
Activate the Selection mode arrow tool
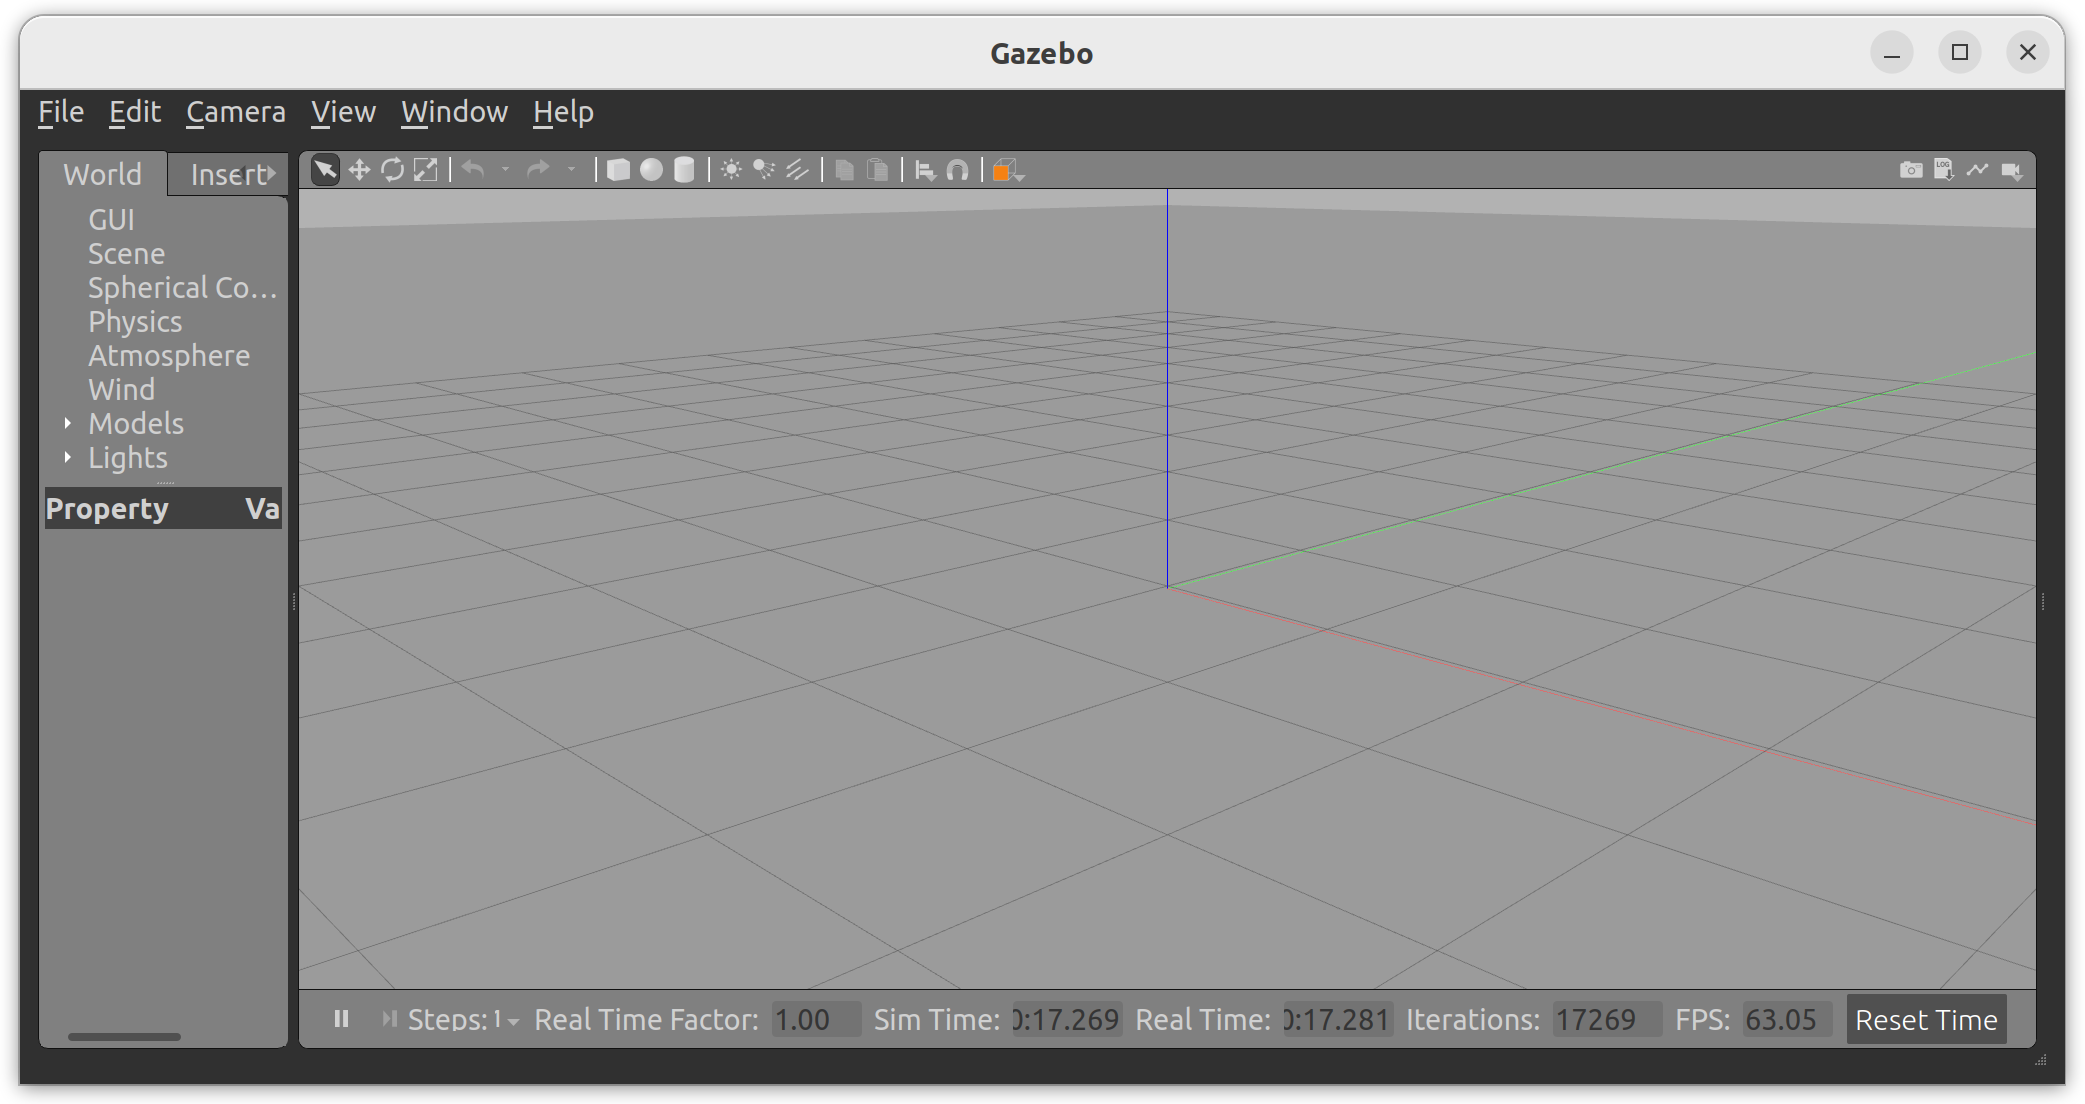click(x=325, y=170)
